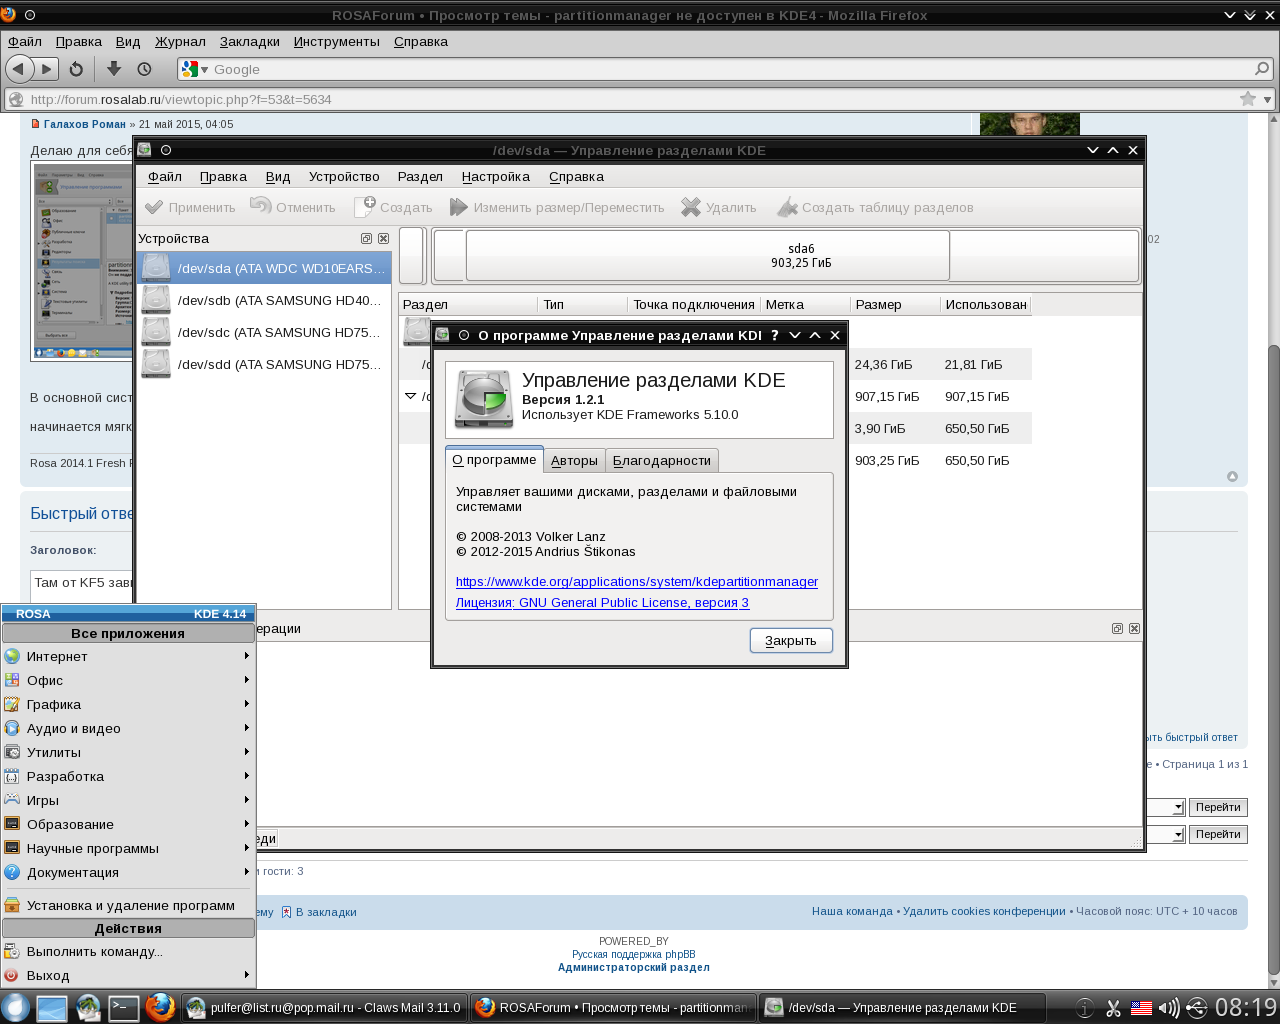Viewport: 1280px width, 1024px height.
Task: Click Удалить cookies конференции link
Action: [984, 911]
